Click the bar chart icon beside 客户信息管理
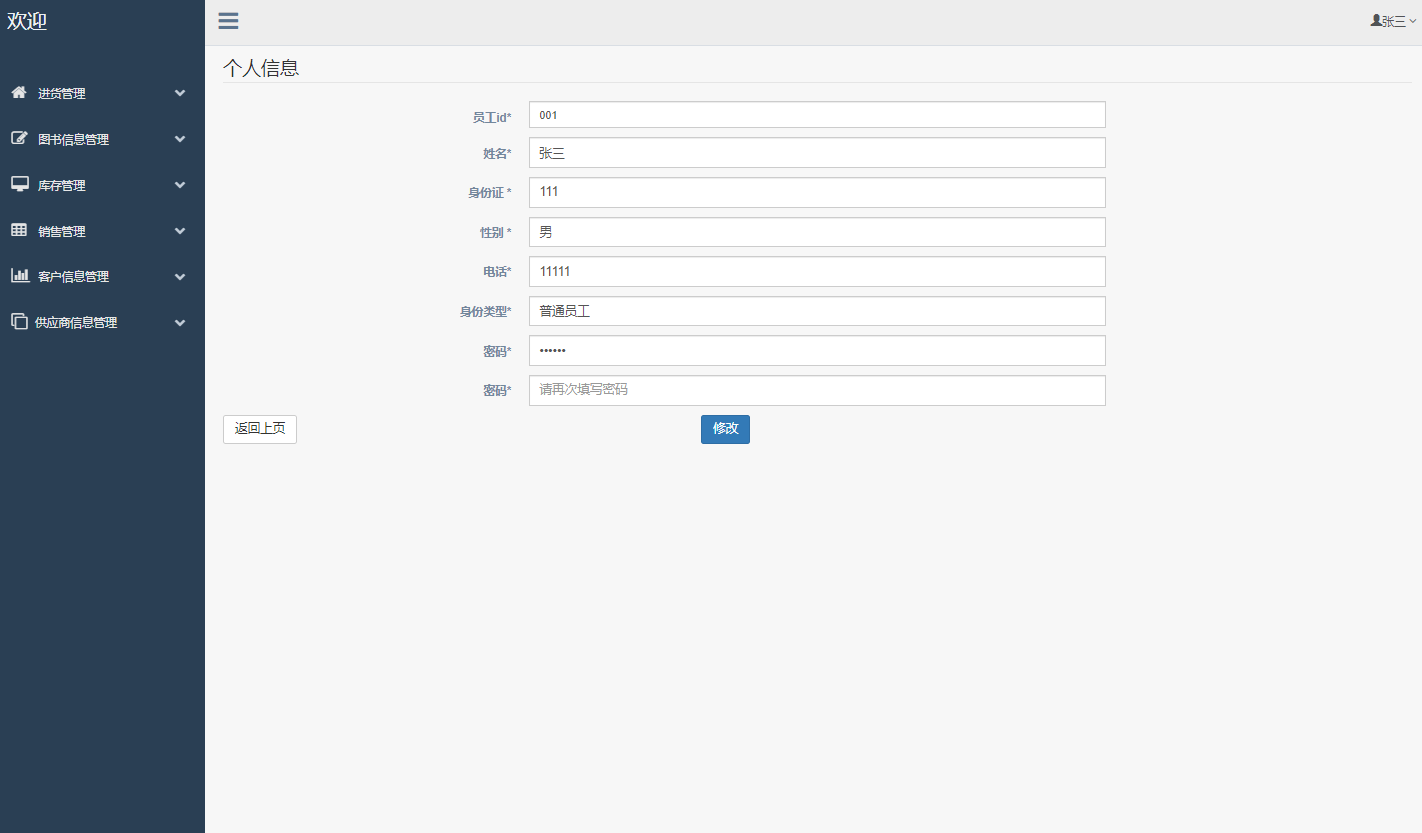1422x833 pixels. [19, 275]
